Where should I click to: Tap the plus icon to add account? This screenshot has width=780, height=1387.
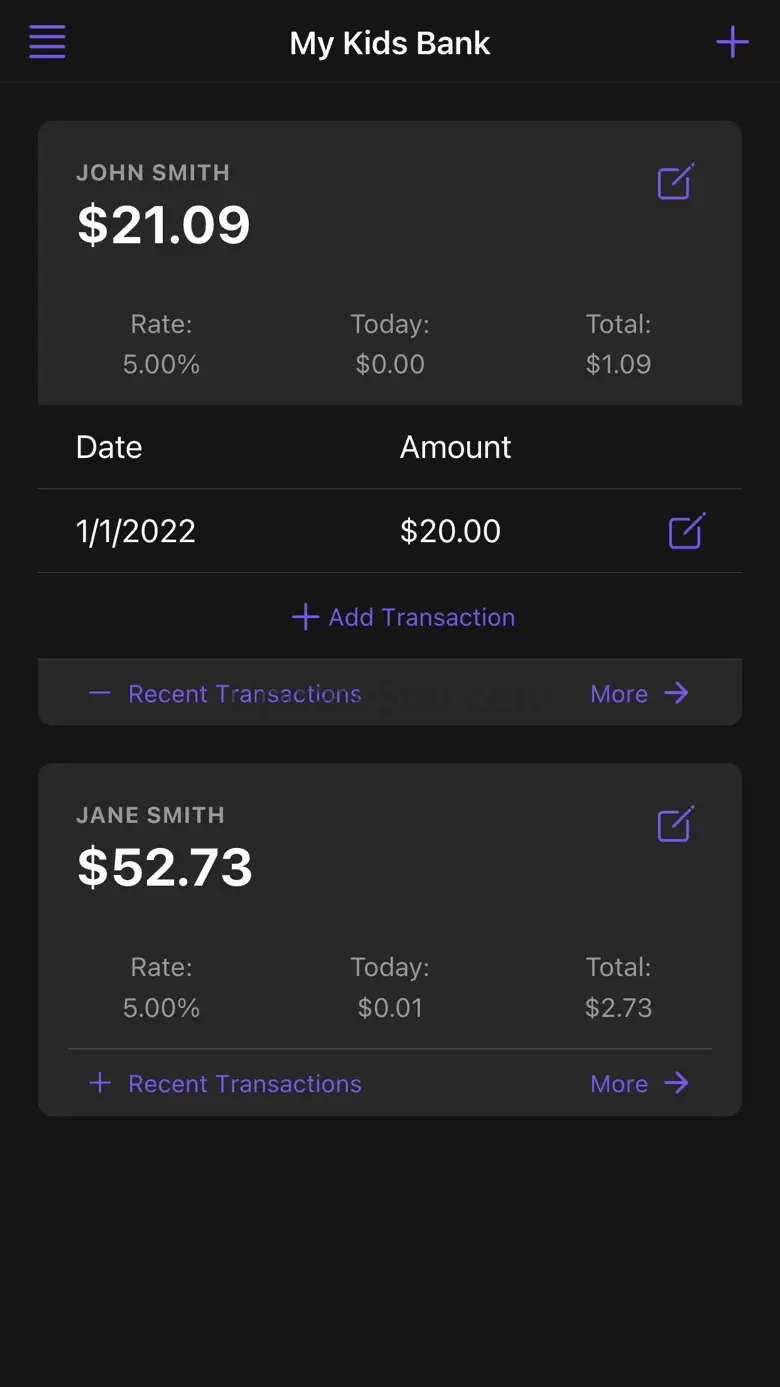732,42
